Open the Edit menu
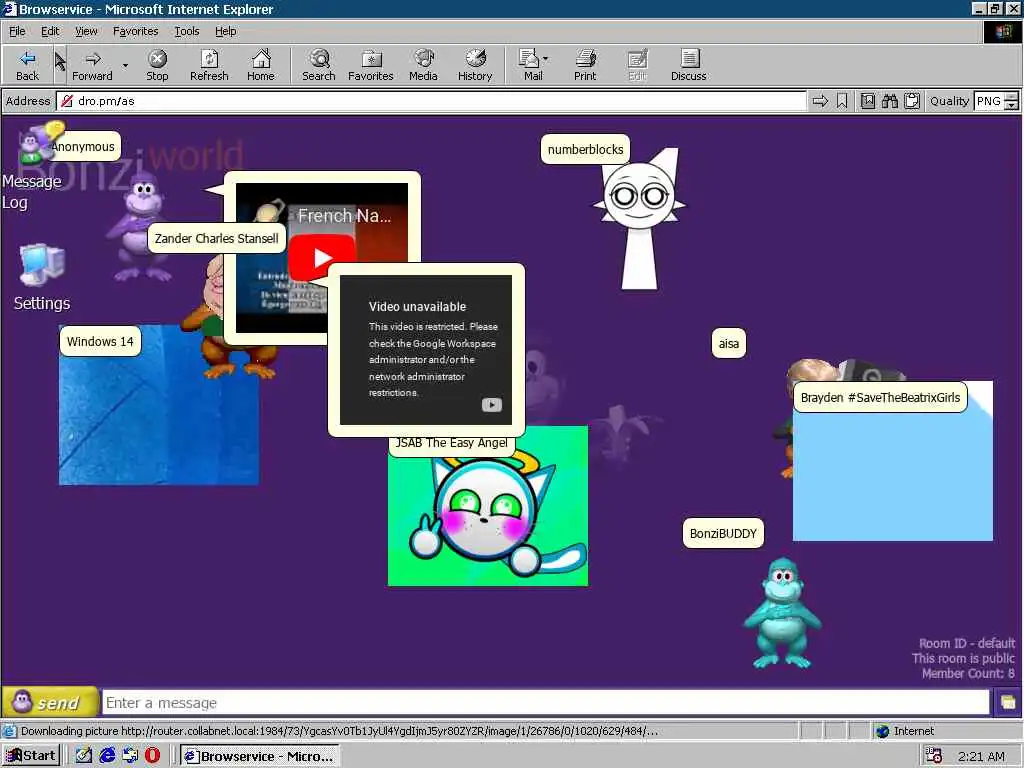Viewport: 1024px width, 768px height. point(50,31)
